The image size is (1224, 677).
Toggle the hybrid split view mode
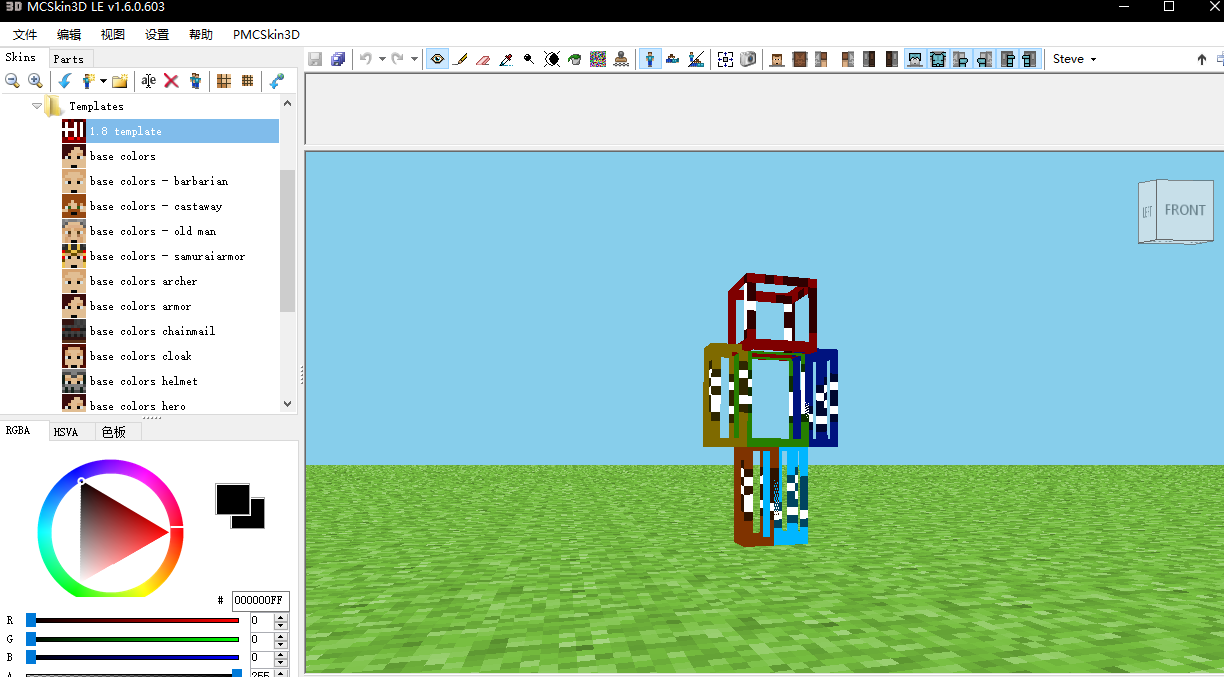point(696,59)
